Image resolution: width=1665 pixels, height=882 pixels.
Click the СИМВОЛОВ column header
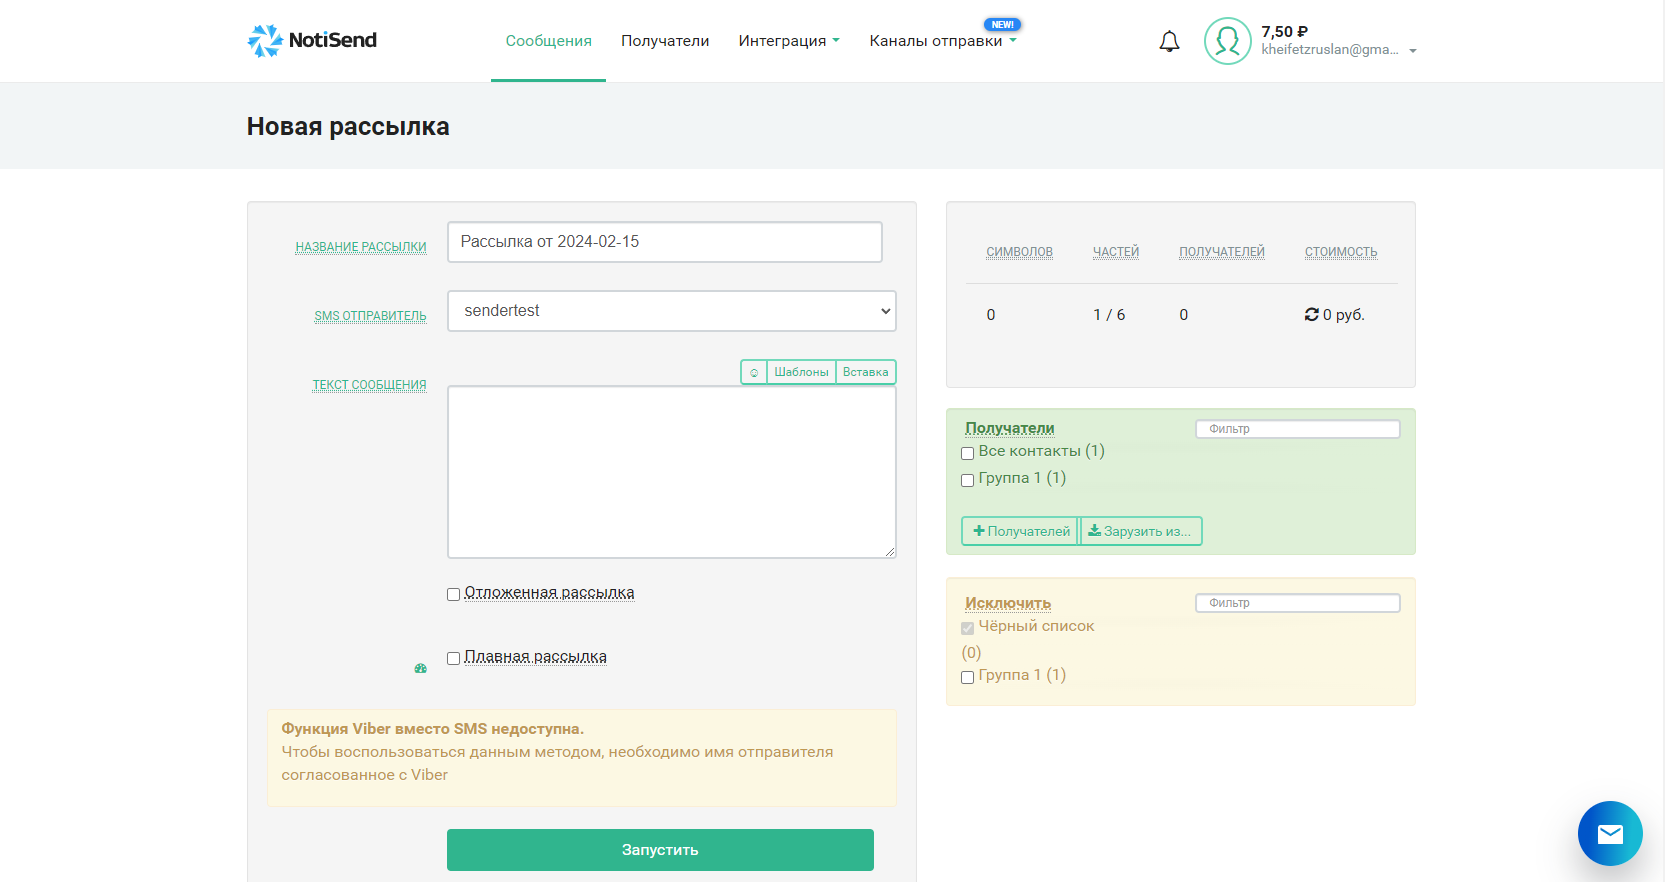(1019, 252)
